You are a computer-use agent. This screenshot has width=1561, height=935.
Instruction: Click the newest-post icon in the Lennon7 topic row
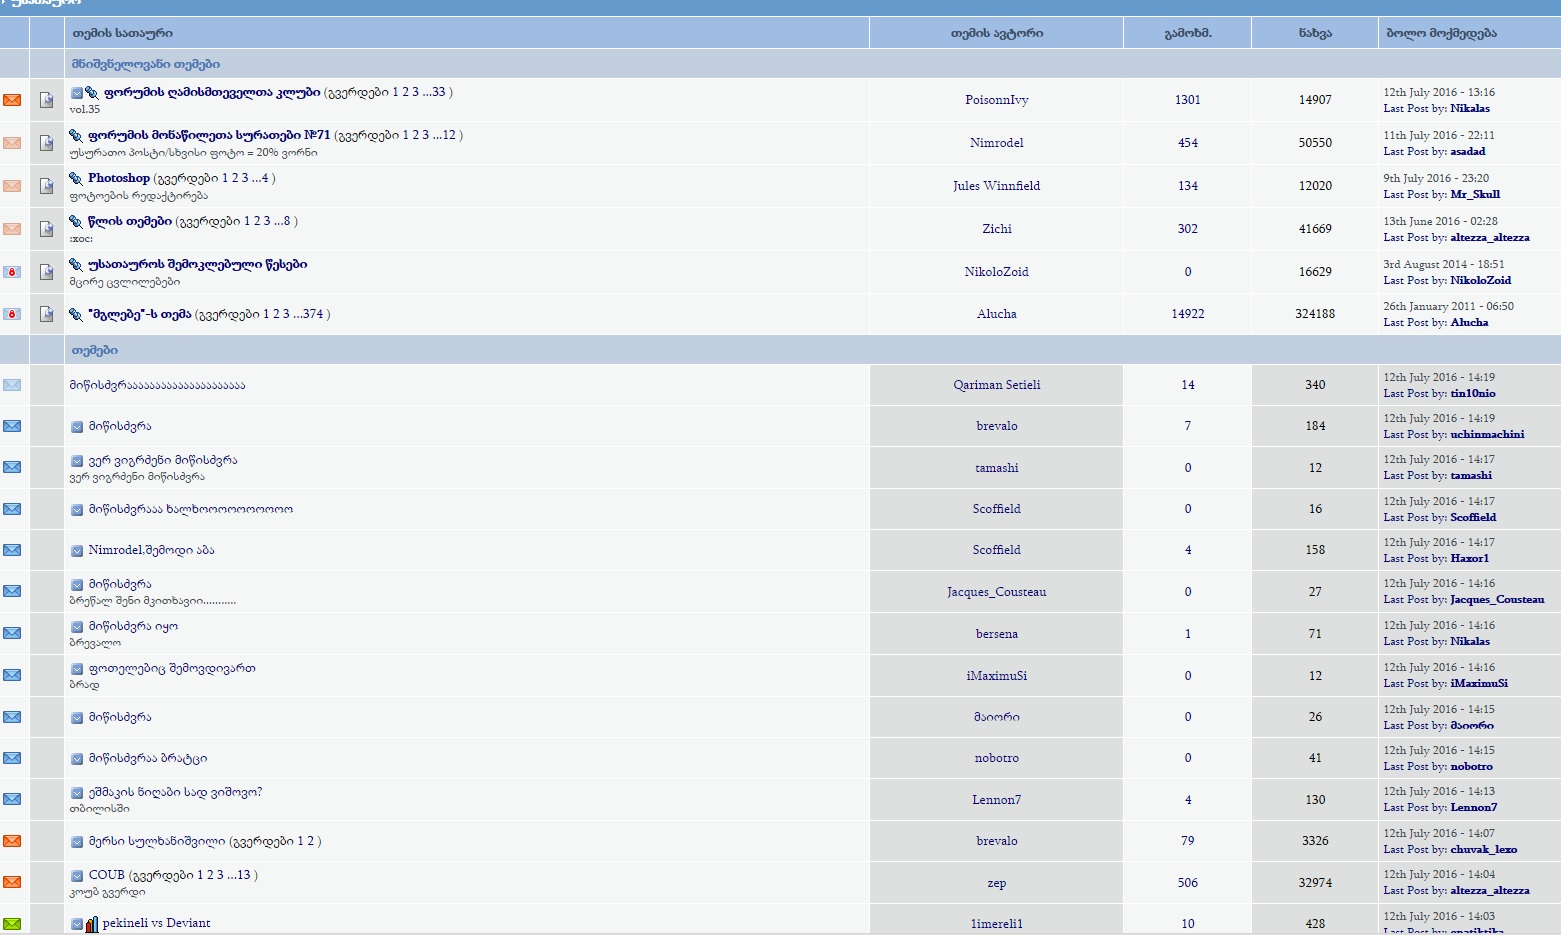77,793
